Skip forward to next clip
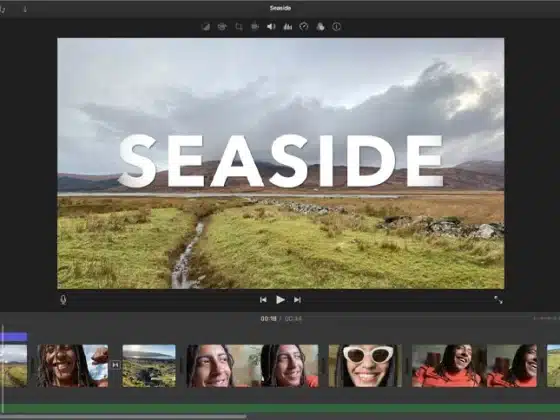The height and width of the screenshot is (420, 560). (x=297, y=300)
